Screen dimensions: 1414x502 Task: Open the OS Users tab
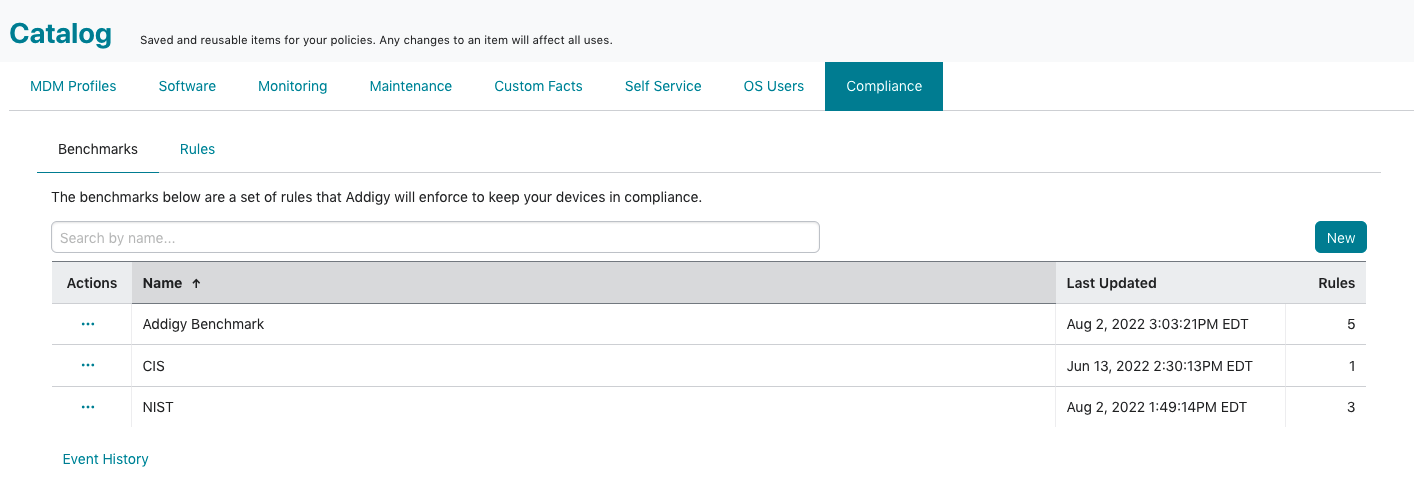pos(774,86)
